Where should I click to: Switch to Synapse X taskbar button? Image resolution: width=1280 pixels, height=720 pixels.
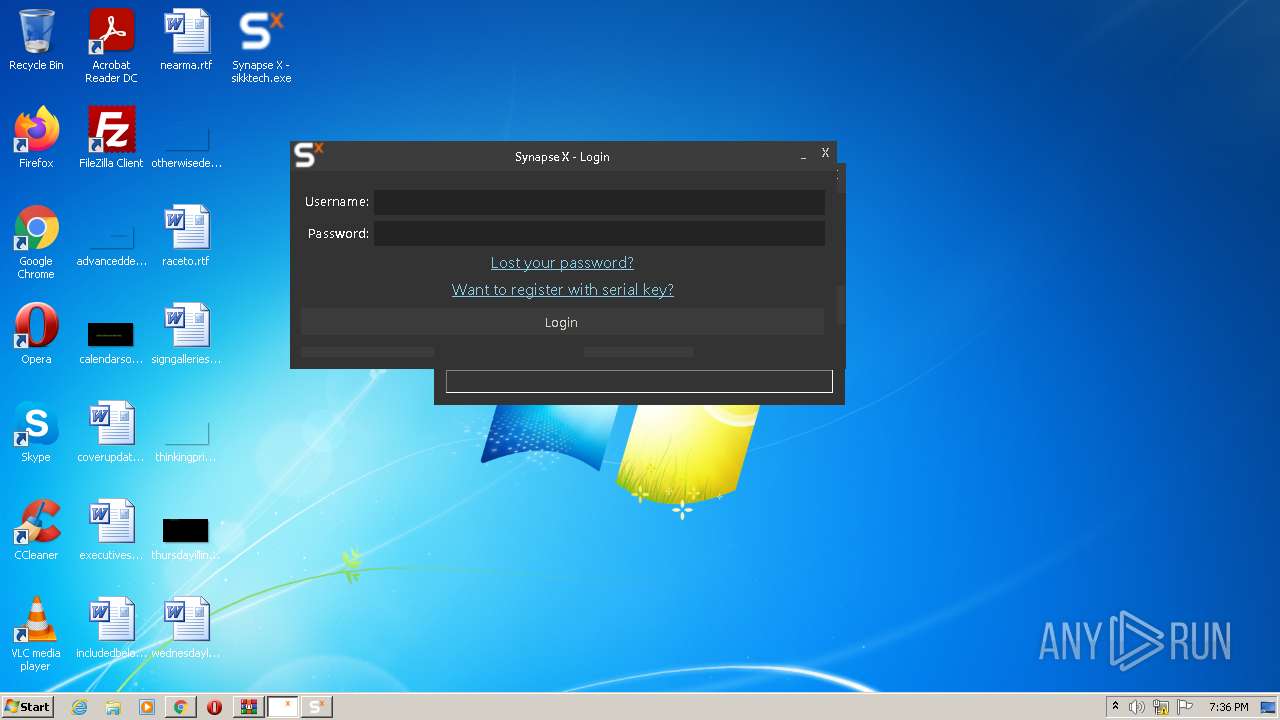pyautogui.click(x=316, y=707)
